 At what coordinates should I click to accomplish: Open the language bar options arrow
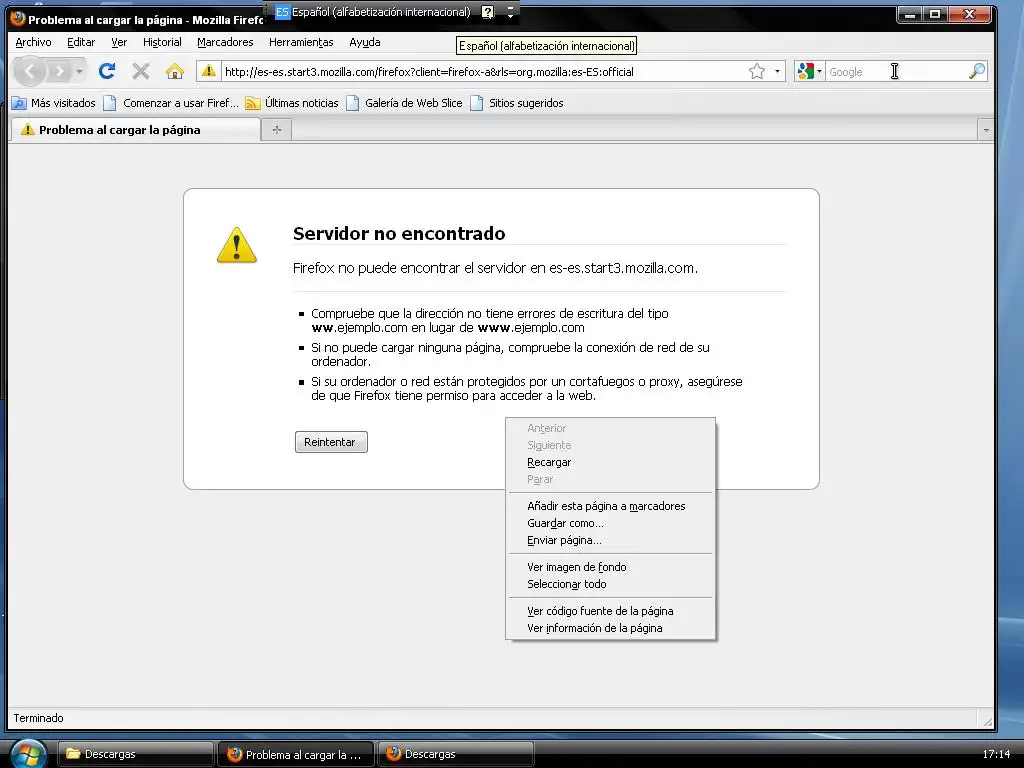pyautogui.click(x=511, y=12)
